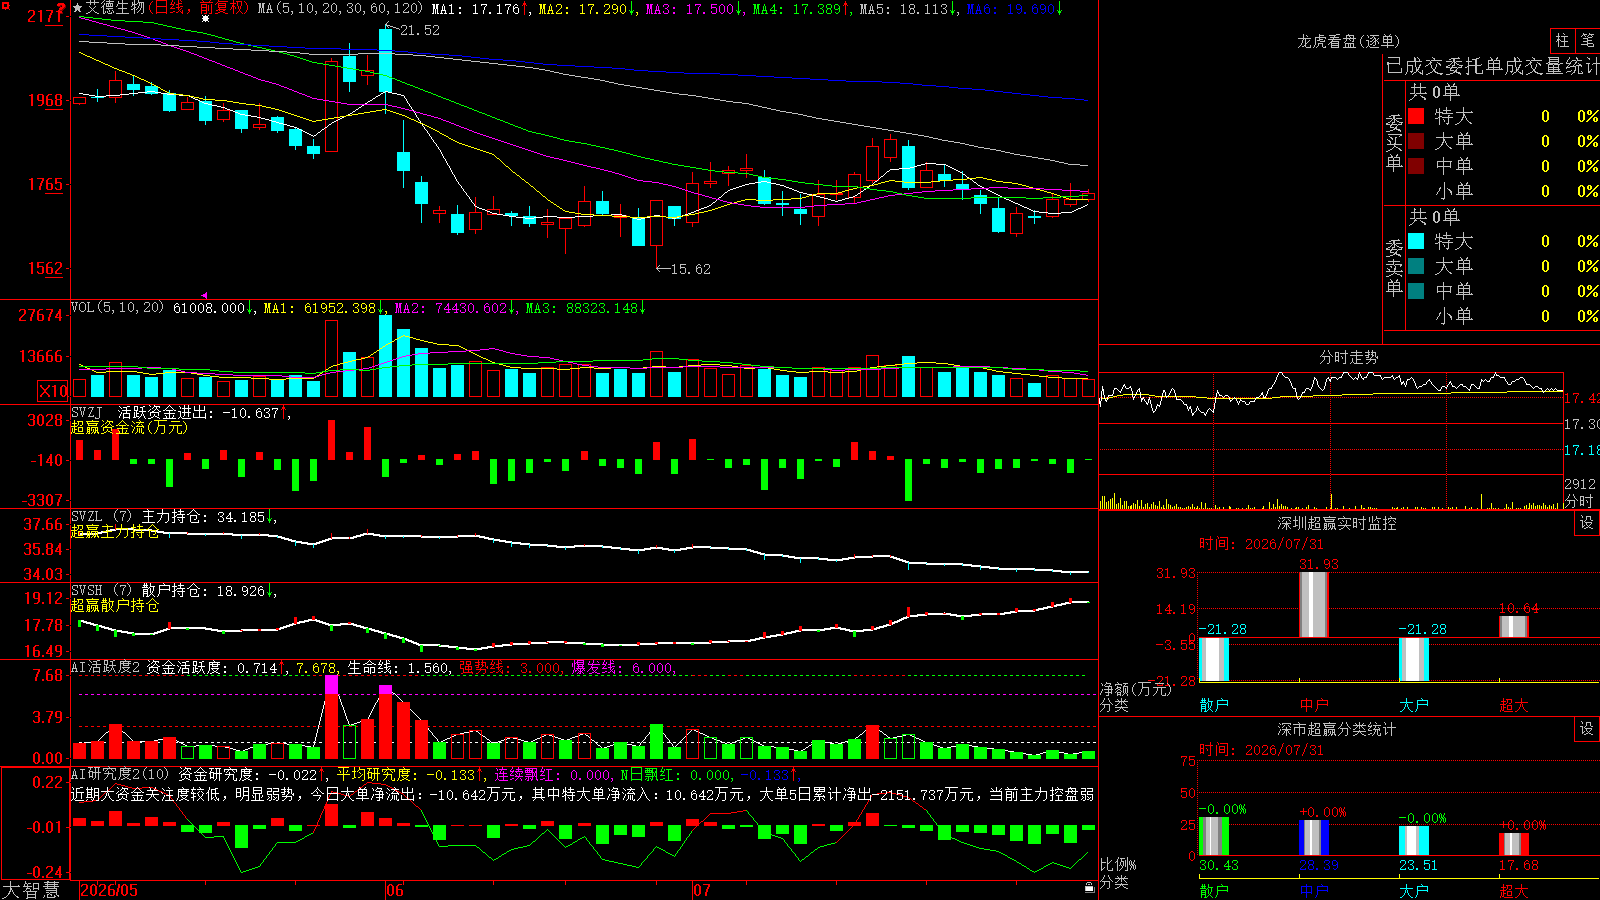The image size is (1600, 900).
Task: Click the X10 volume multiplier box
Action: tap(53, 391)
